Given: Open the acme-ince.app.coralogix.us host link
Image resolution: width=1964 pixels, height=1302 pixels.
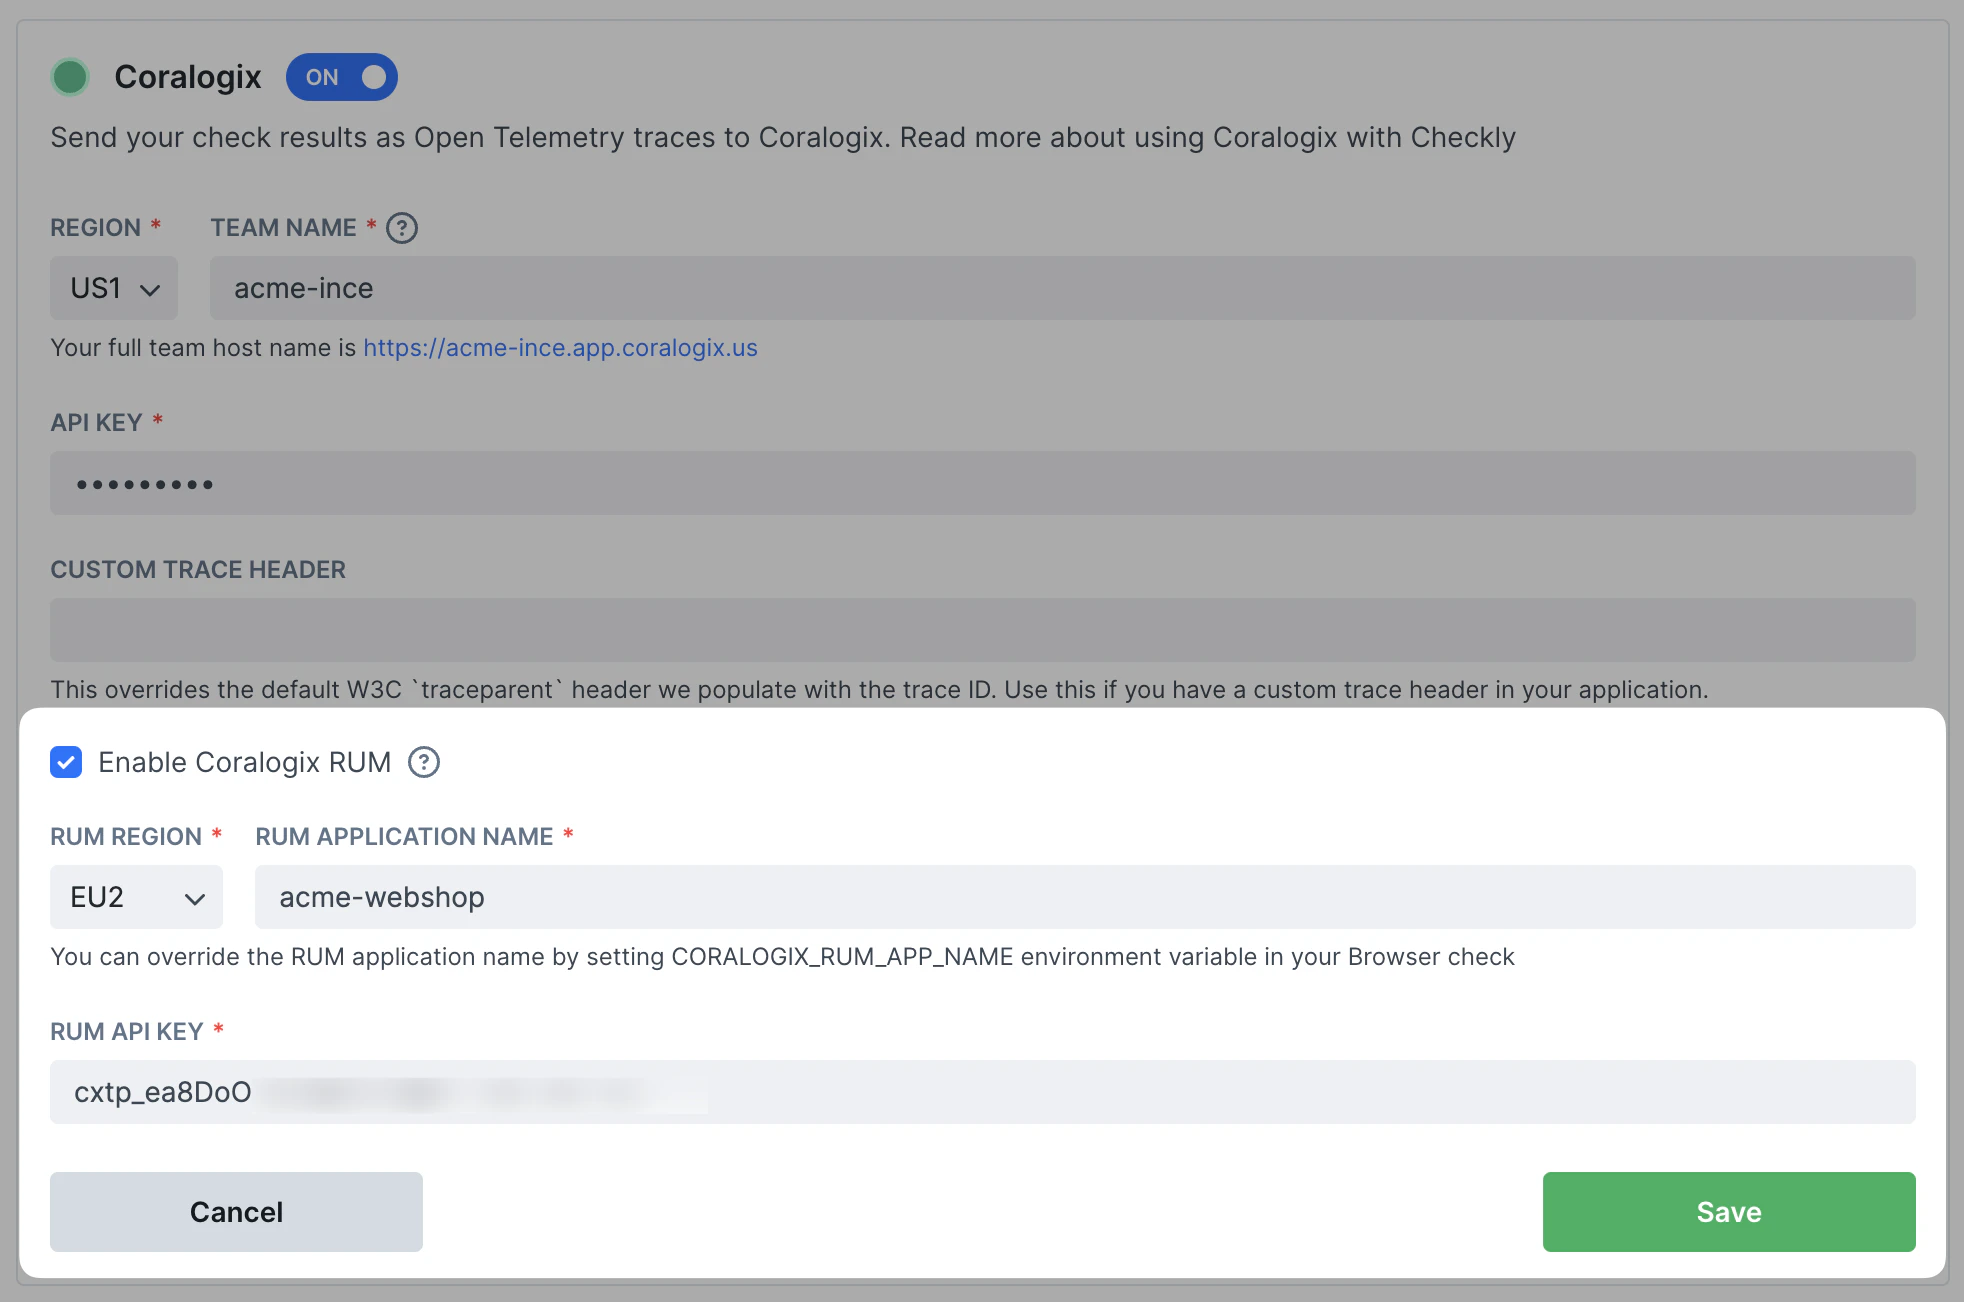Looking at the screenshot, I should [560, 348].
